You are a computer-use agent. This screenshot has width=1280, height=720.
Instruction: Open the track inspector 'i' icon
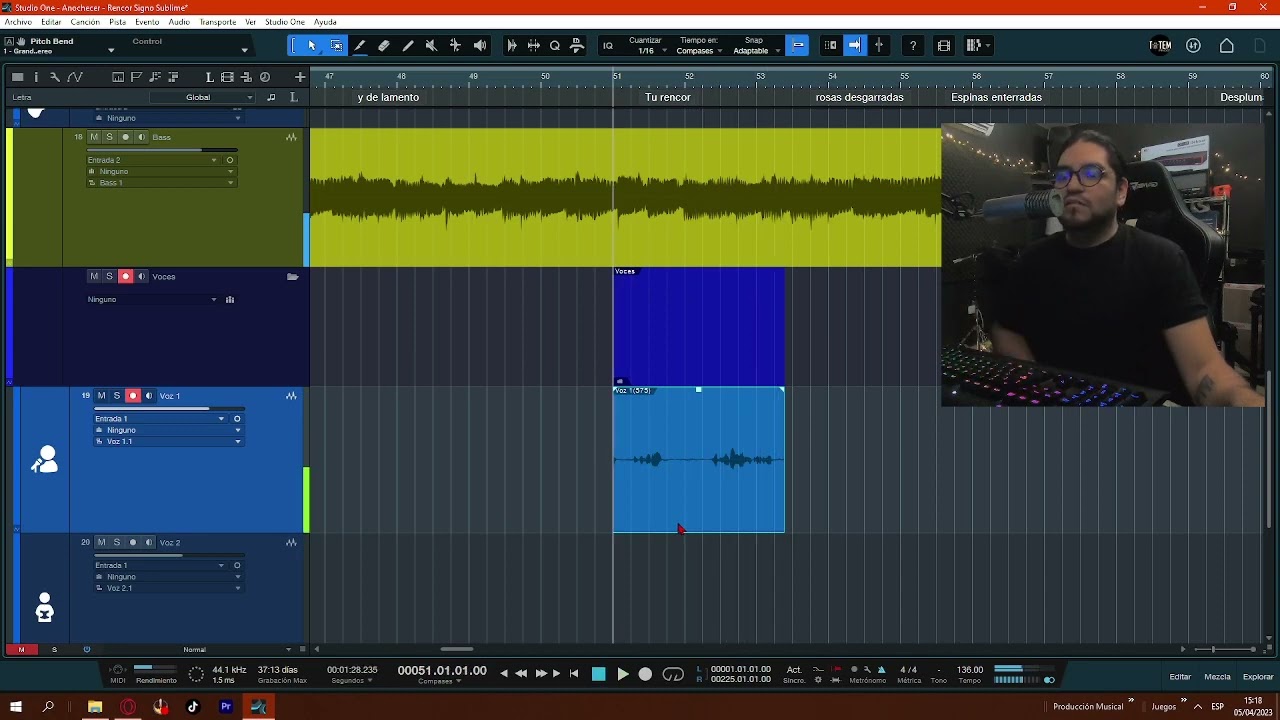click(x=36, y=77)
